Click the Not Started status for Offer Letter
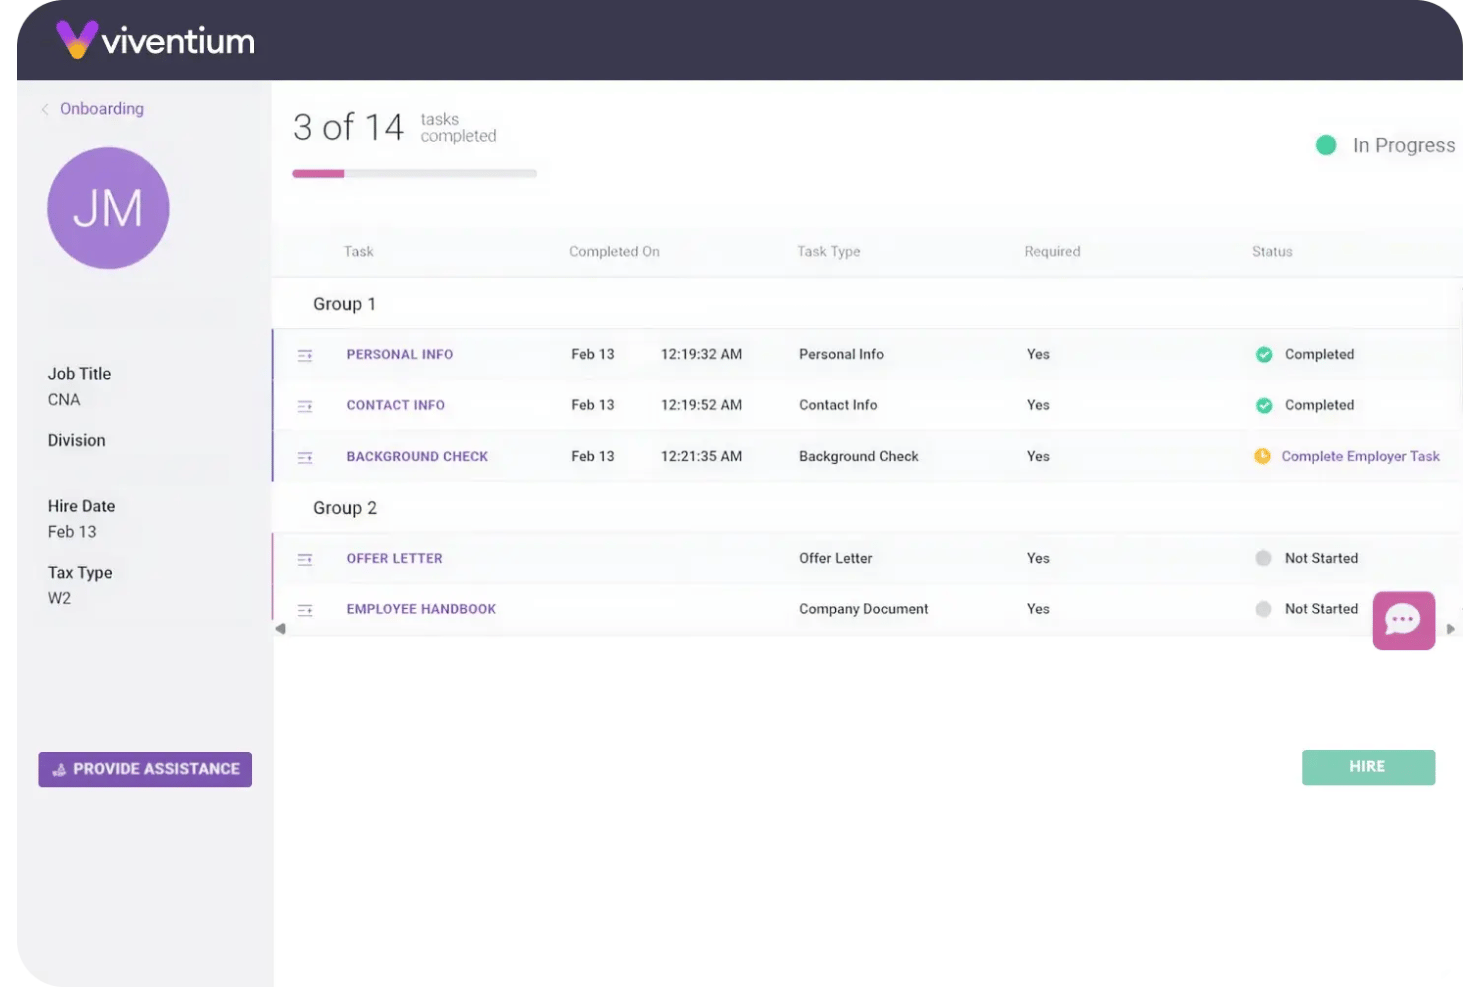The height and width of the screenshot is (987, 1480). 1321,558
